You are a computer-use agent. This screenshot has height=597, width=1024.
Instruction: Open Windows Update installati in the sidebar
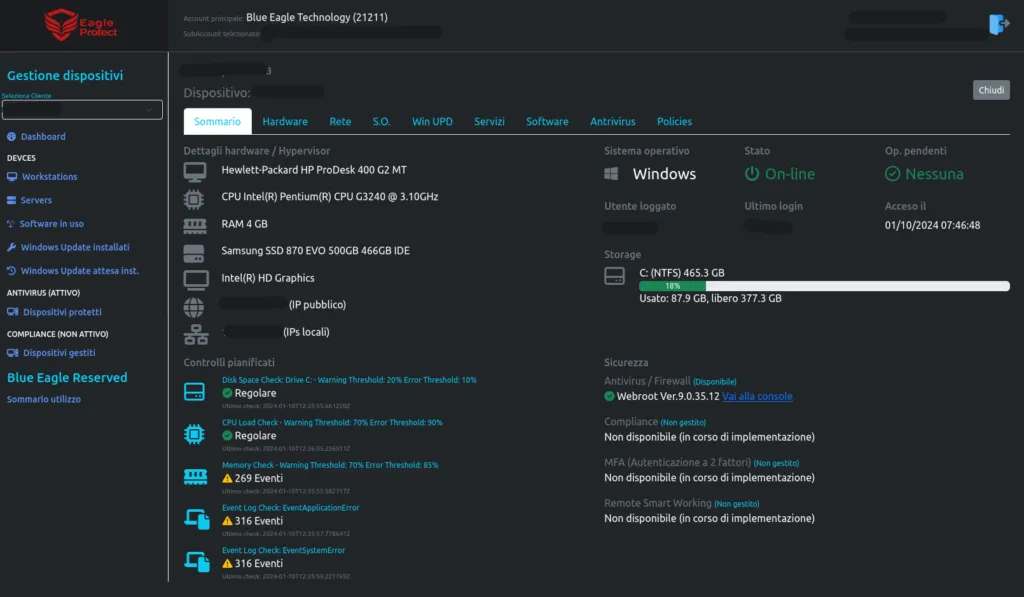[x=68, y=247]
